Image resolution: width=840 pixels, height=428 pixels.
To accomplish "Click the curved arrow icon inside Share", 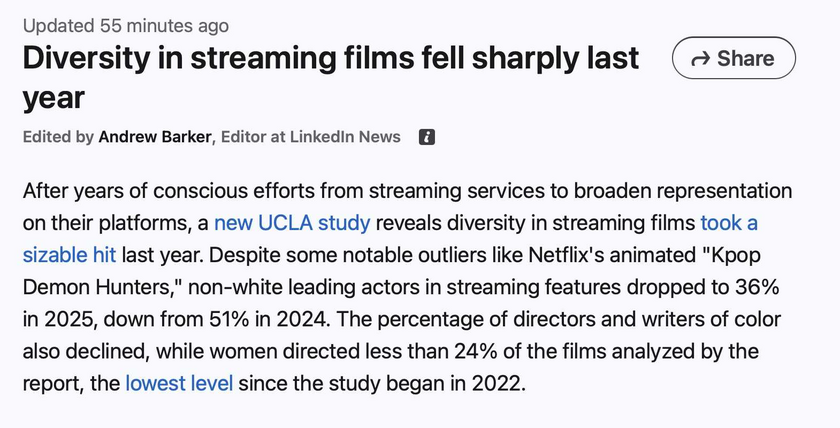I will pos(701,58).
